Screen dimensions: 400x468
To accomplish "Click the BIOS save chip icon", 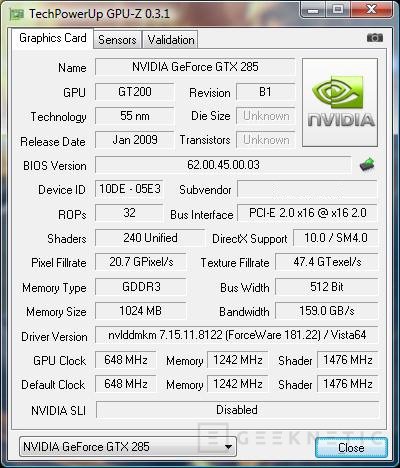I will (367, 165).
